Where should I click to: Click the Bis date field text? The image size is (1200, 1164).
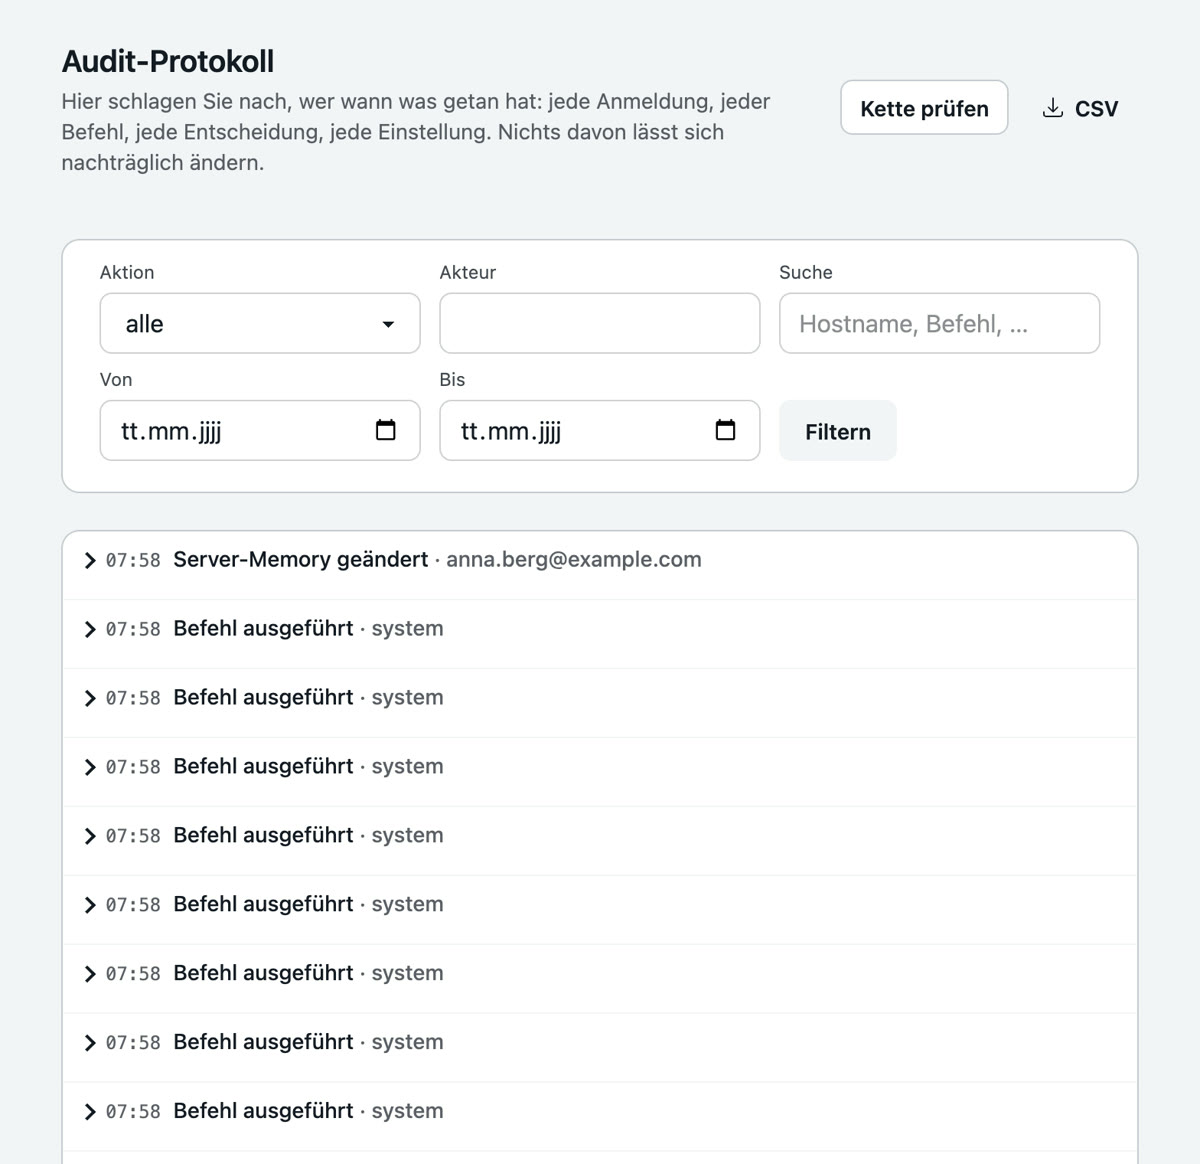pyautogui.click(x=511, y=431)
